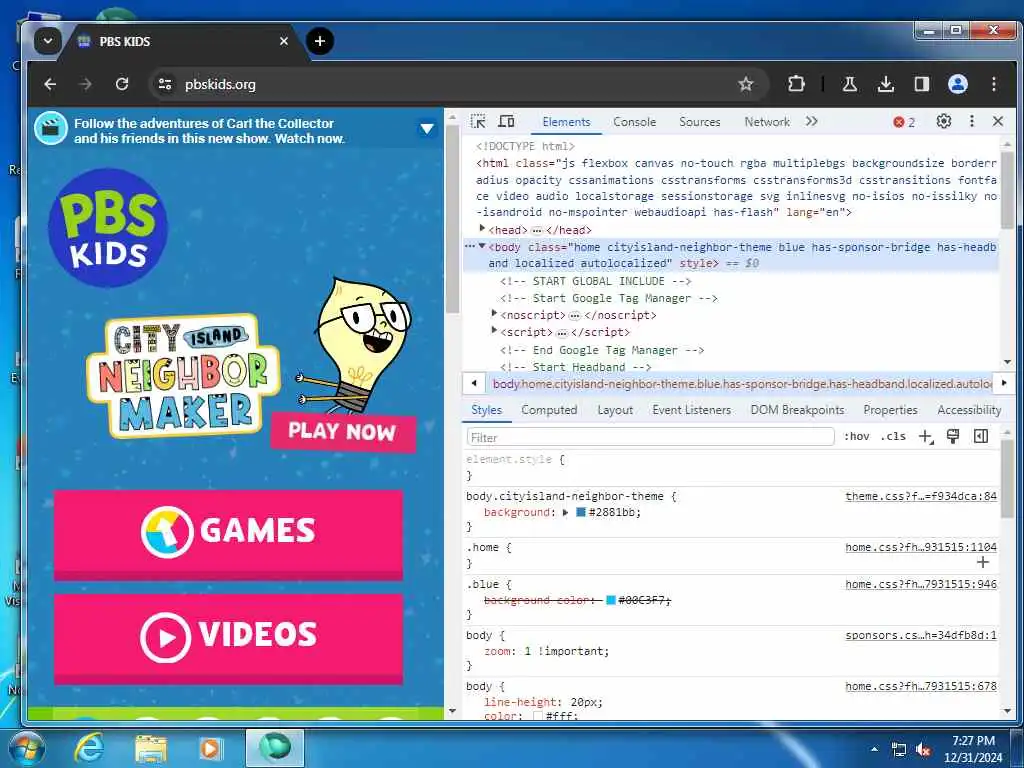Image resolution: width=1024 pixels, height=768 pixels.
Task: Toggle the computed styles sidebar icon
Action: pyautogui.click(x=981, y=436)
